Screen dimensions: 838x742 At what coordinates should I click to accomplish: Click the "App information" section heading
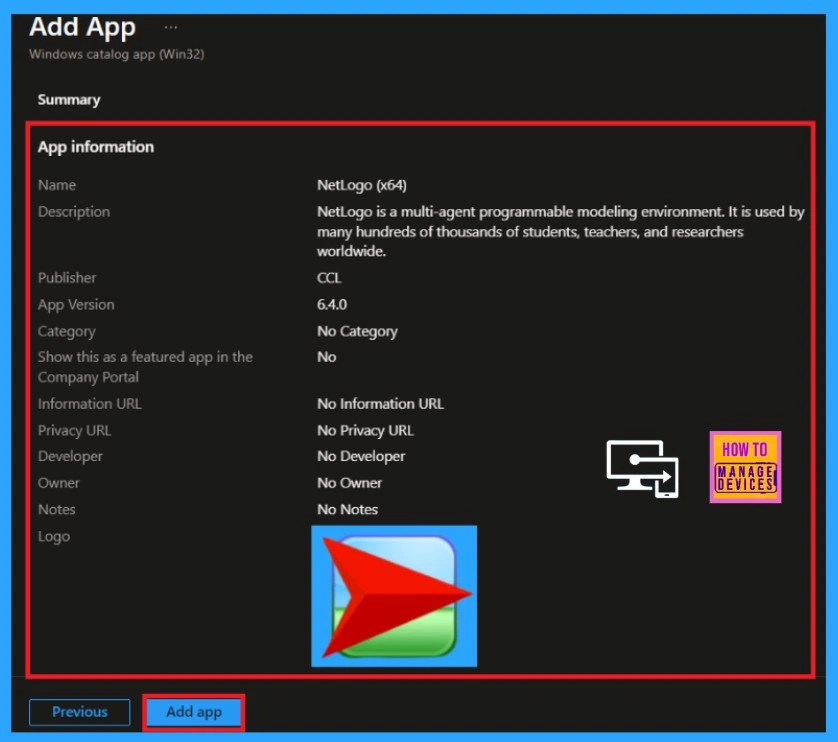96,147
